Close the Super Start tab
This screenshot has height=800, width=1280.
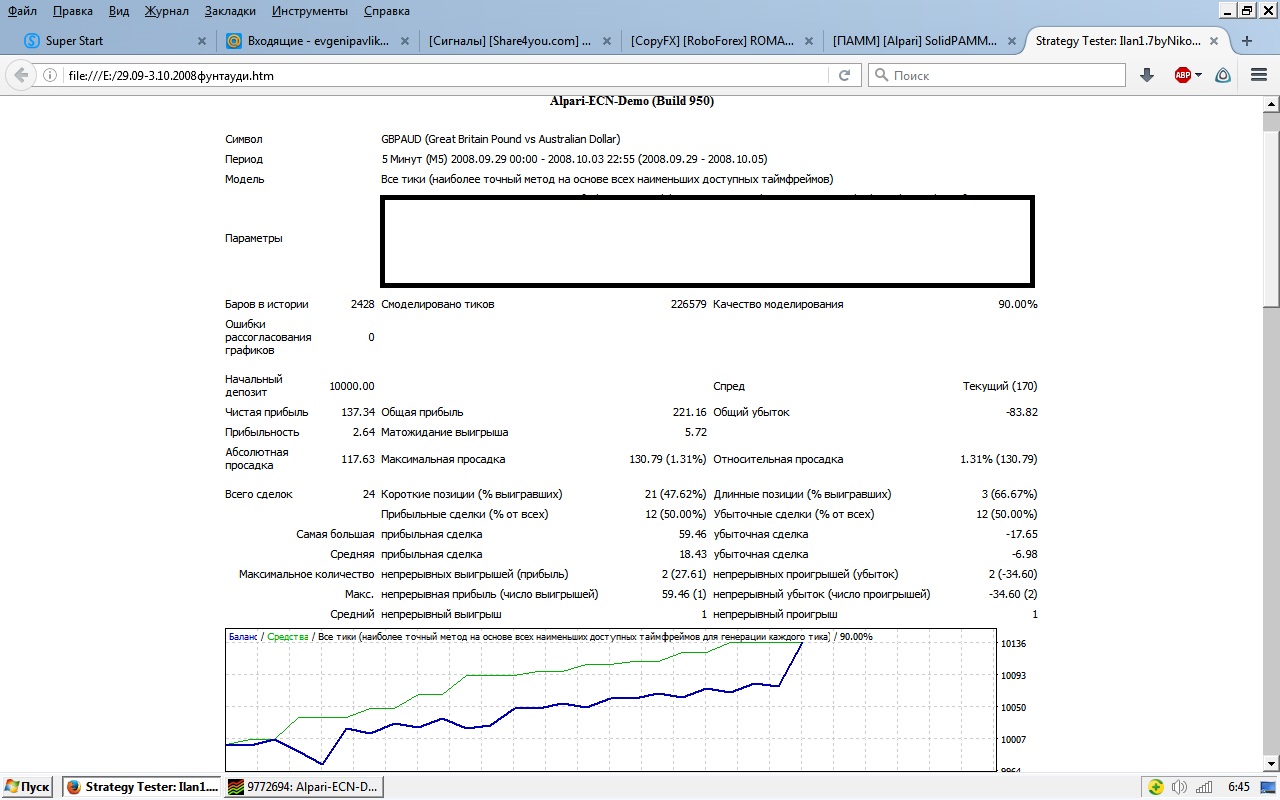click(x=201, y=41)
